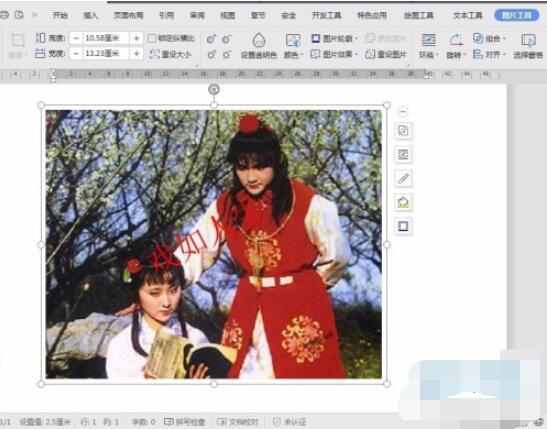This screenshot has height=429, width=547.
Task: Open the 插入 ribbon tab
Action: coord(90,15)
